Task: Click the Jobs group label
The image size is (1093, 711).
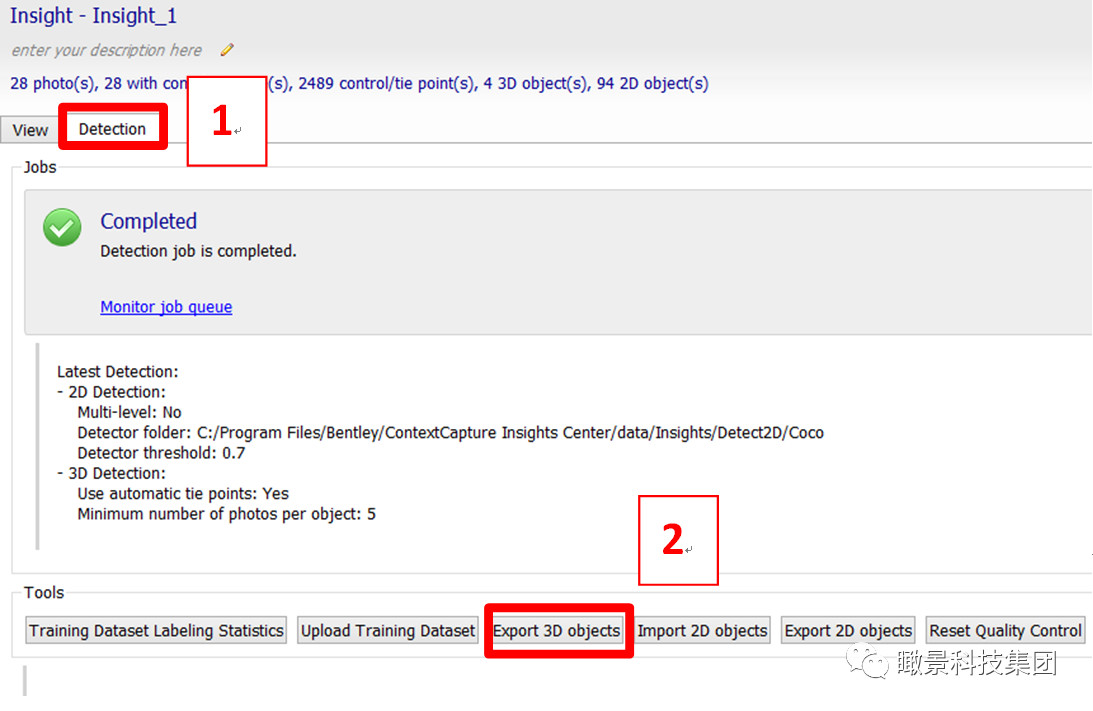Action: tap(40, 167)
